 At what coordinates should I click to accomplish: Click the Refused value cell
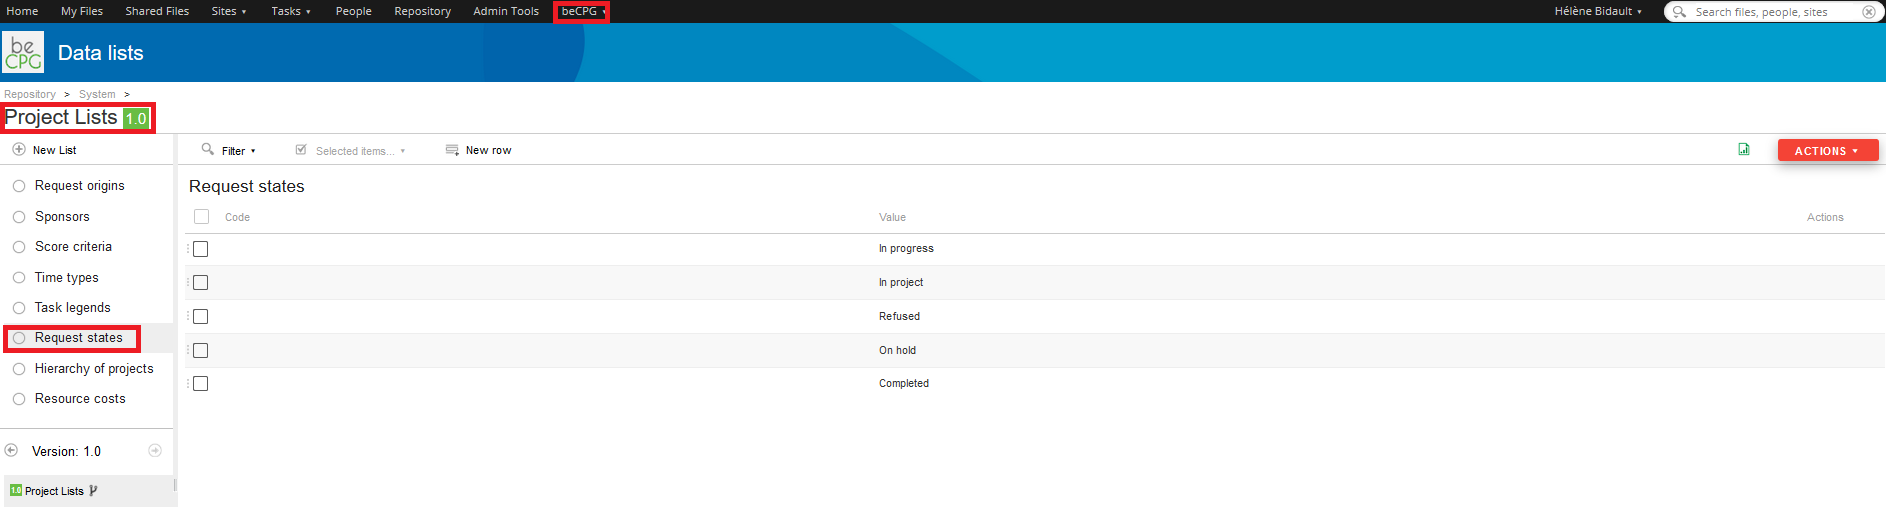click(899, 316)
